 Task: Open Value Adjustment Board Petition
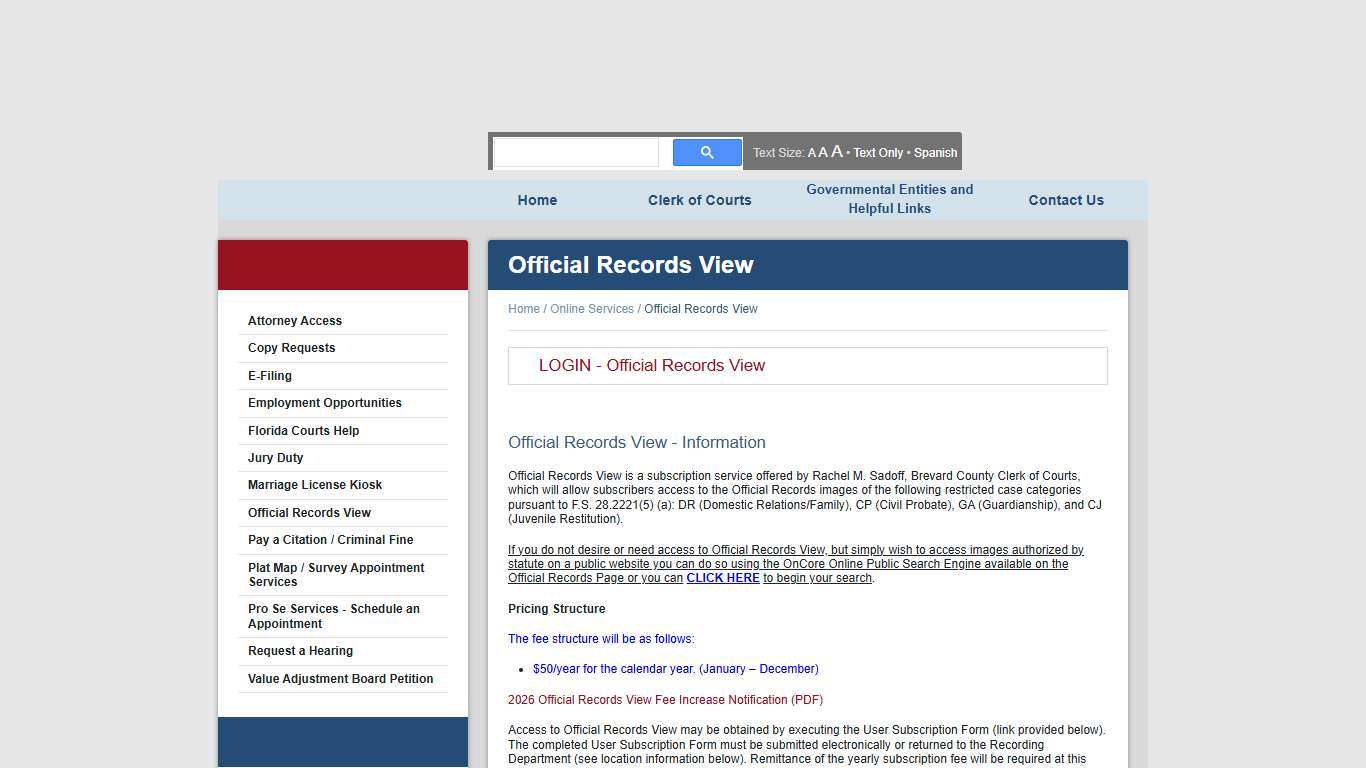[x=340, y=678]
